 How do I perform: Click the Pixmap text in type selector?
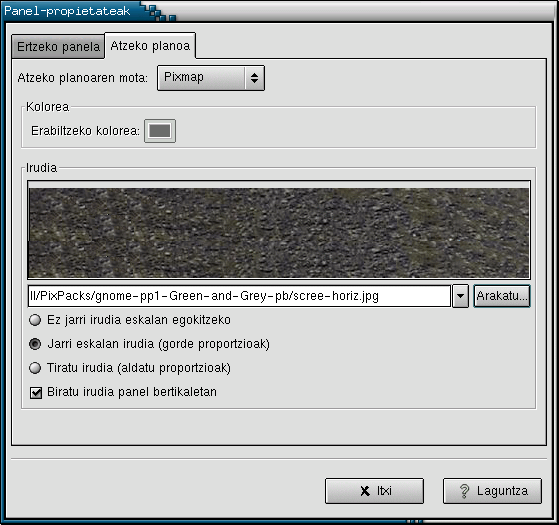[184, 77]
